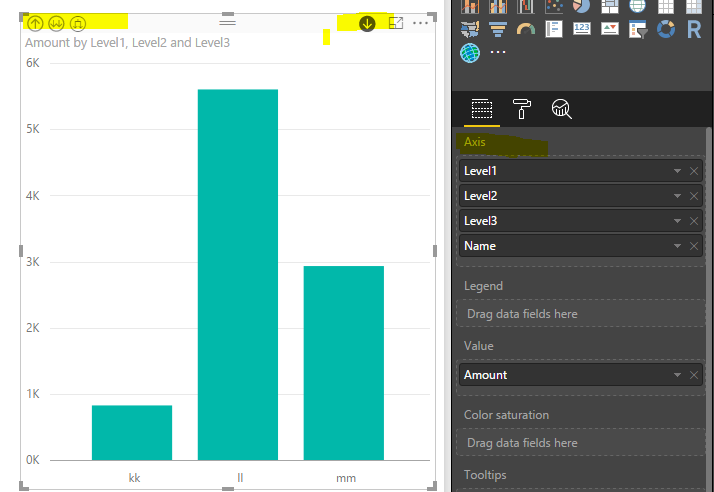Open the Level2 field dropdown arrow

[x=677, y=196]
